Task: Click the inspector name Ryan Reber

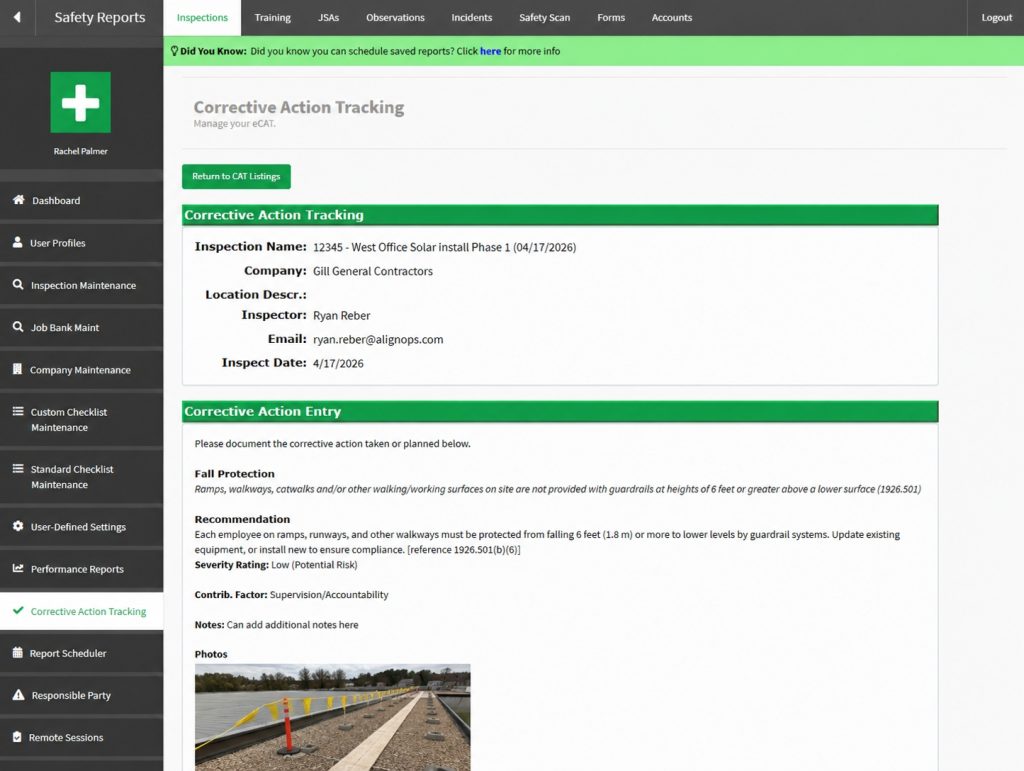Action: click(342, 315)
